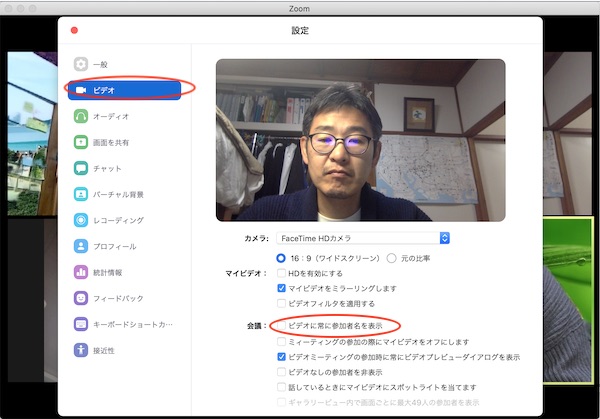Check ビデオなしの参加者を非表示
600x419 pixels.
tap(281, 372)
